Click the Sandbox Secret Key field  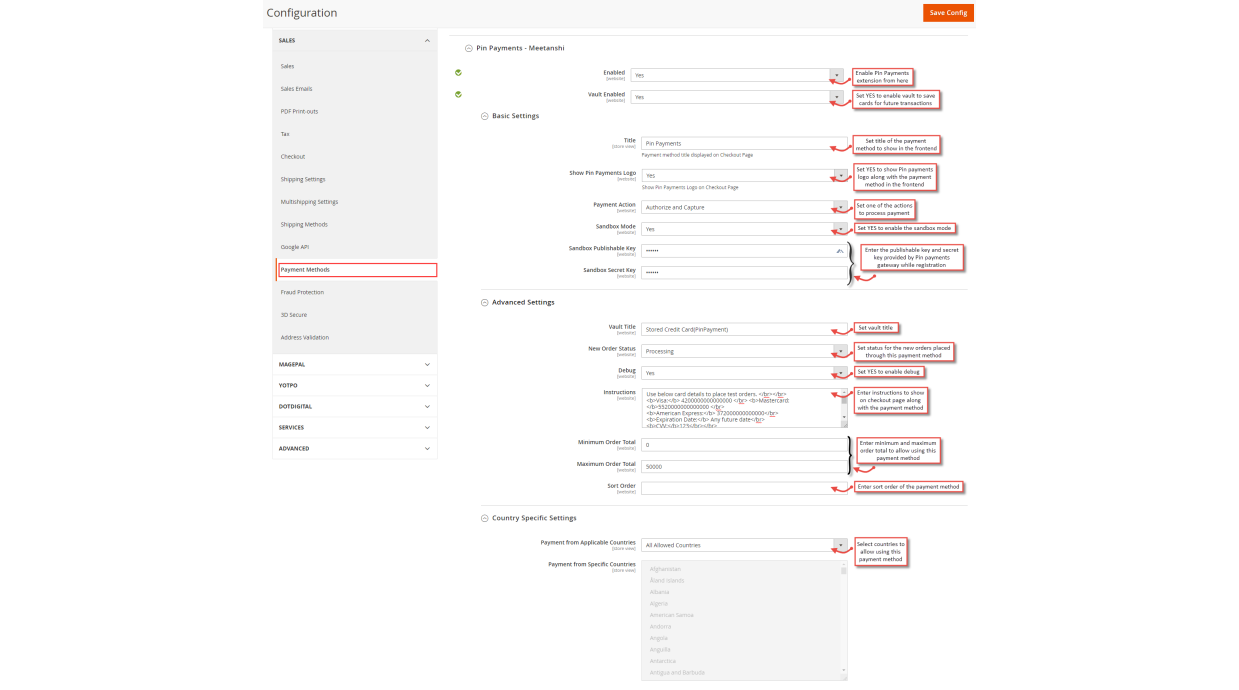744,272
